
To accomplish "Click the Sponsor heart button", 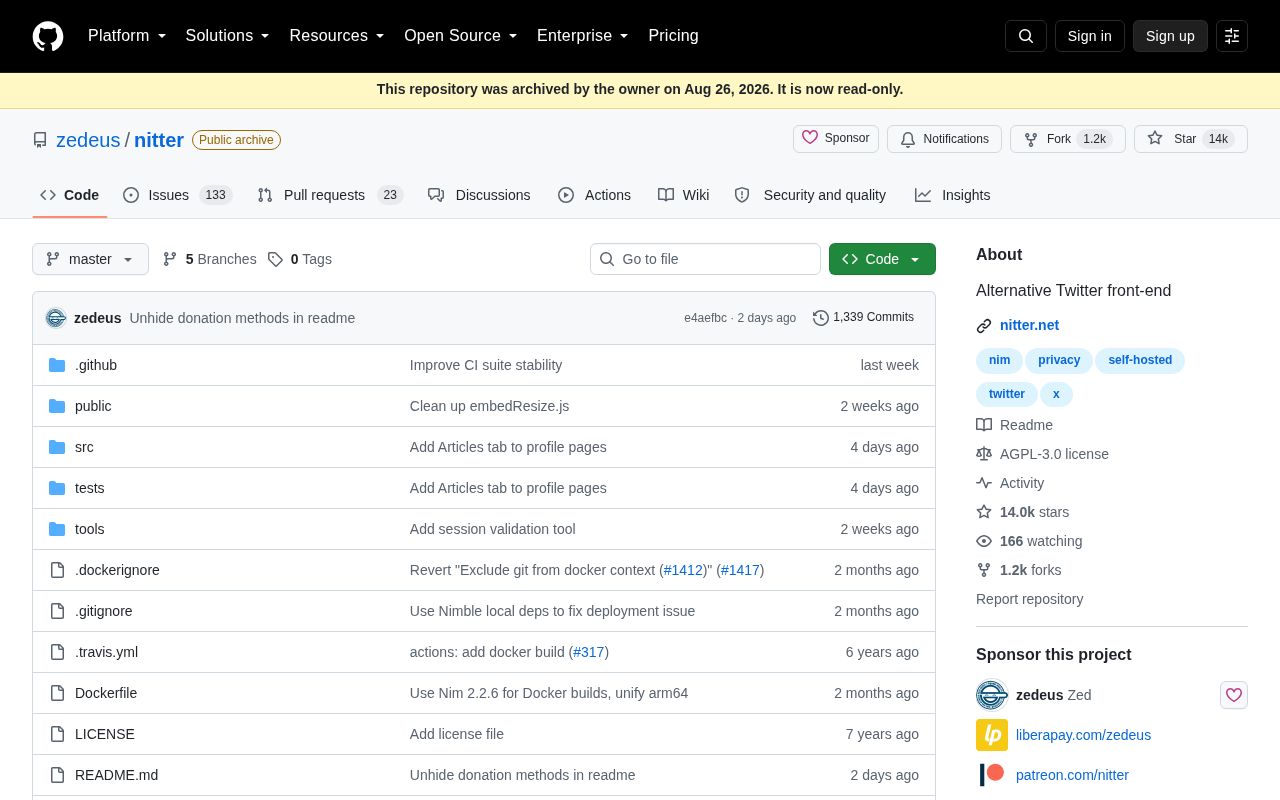I will (836, 139).
